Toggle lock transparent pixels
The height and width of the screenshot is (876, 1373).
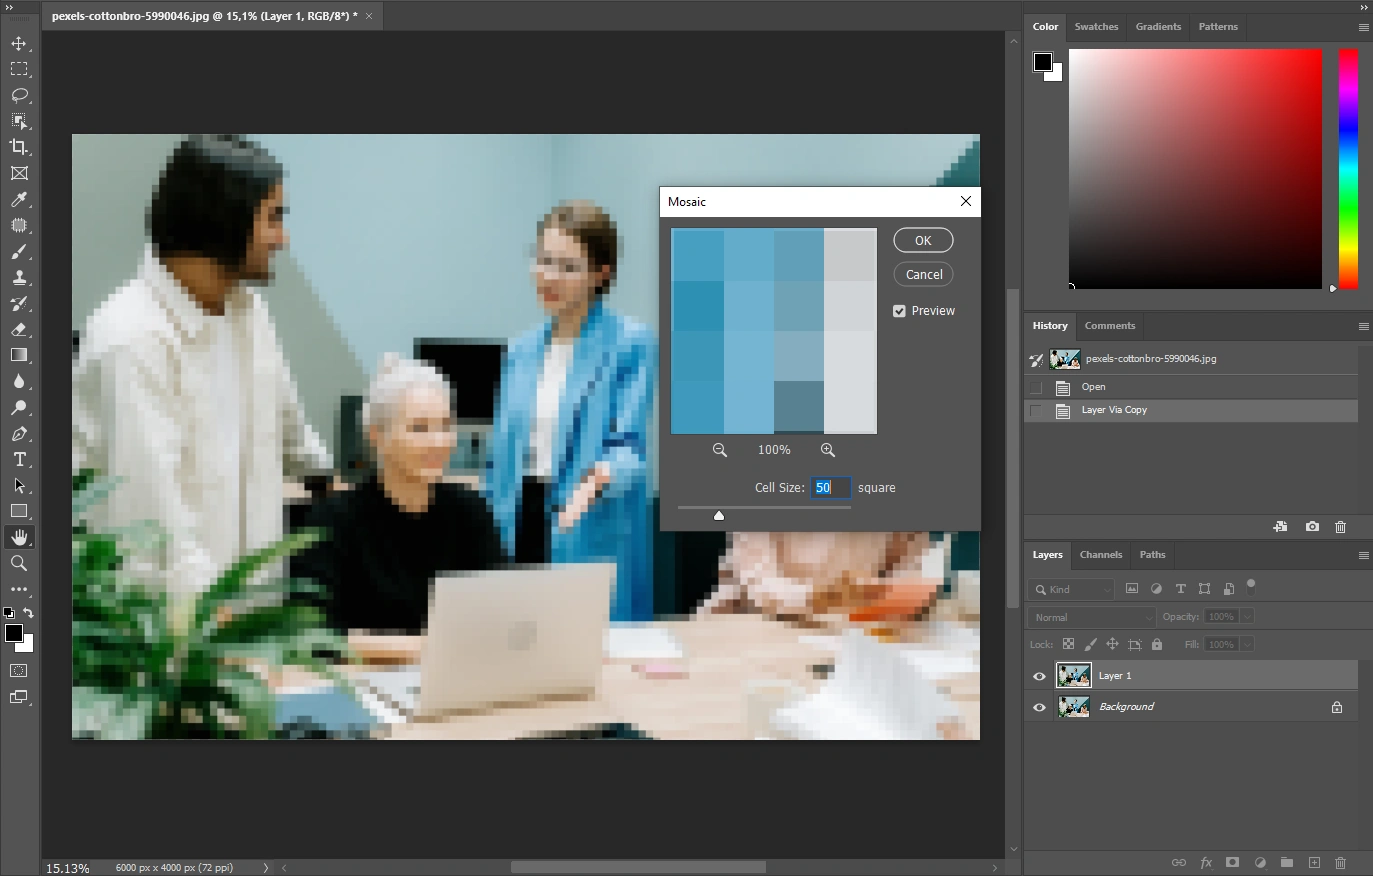coord(1068,645)
